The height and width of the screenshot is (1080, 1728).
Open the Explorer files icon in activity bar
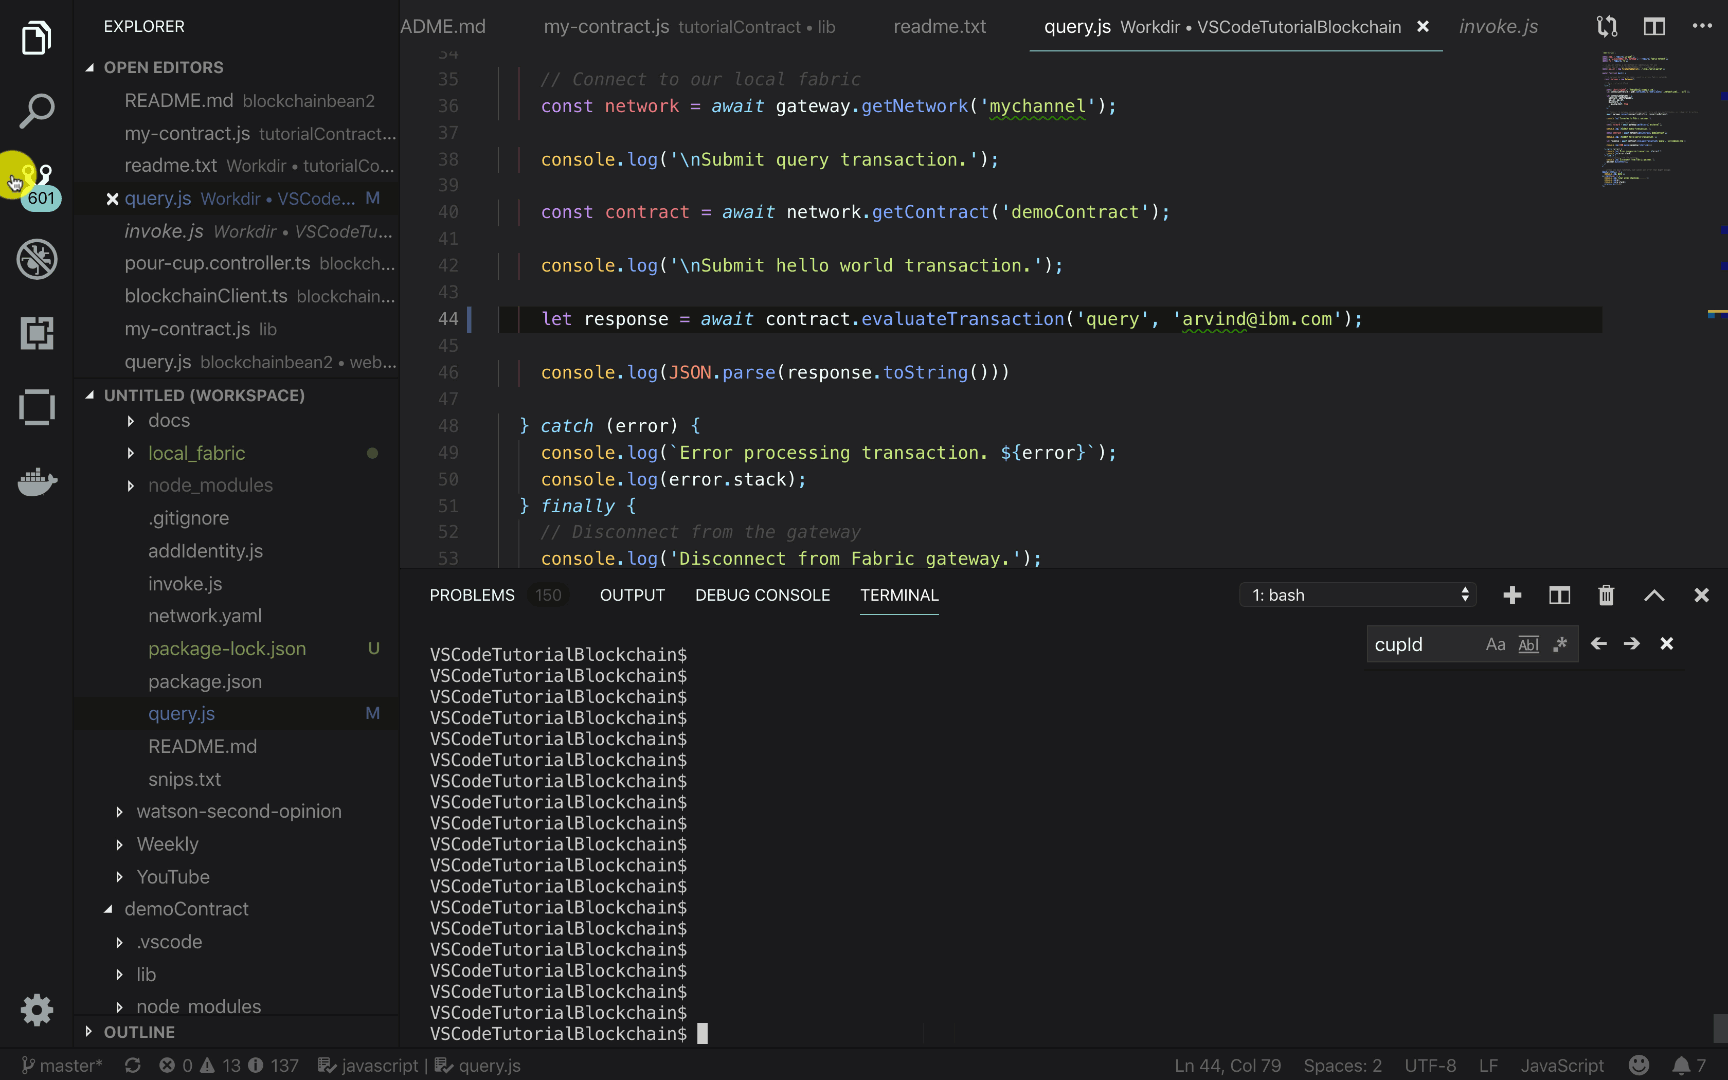pos(36,38)
